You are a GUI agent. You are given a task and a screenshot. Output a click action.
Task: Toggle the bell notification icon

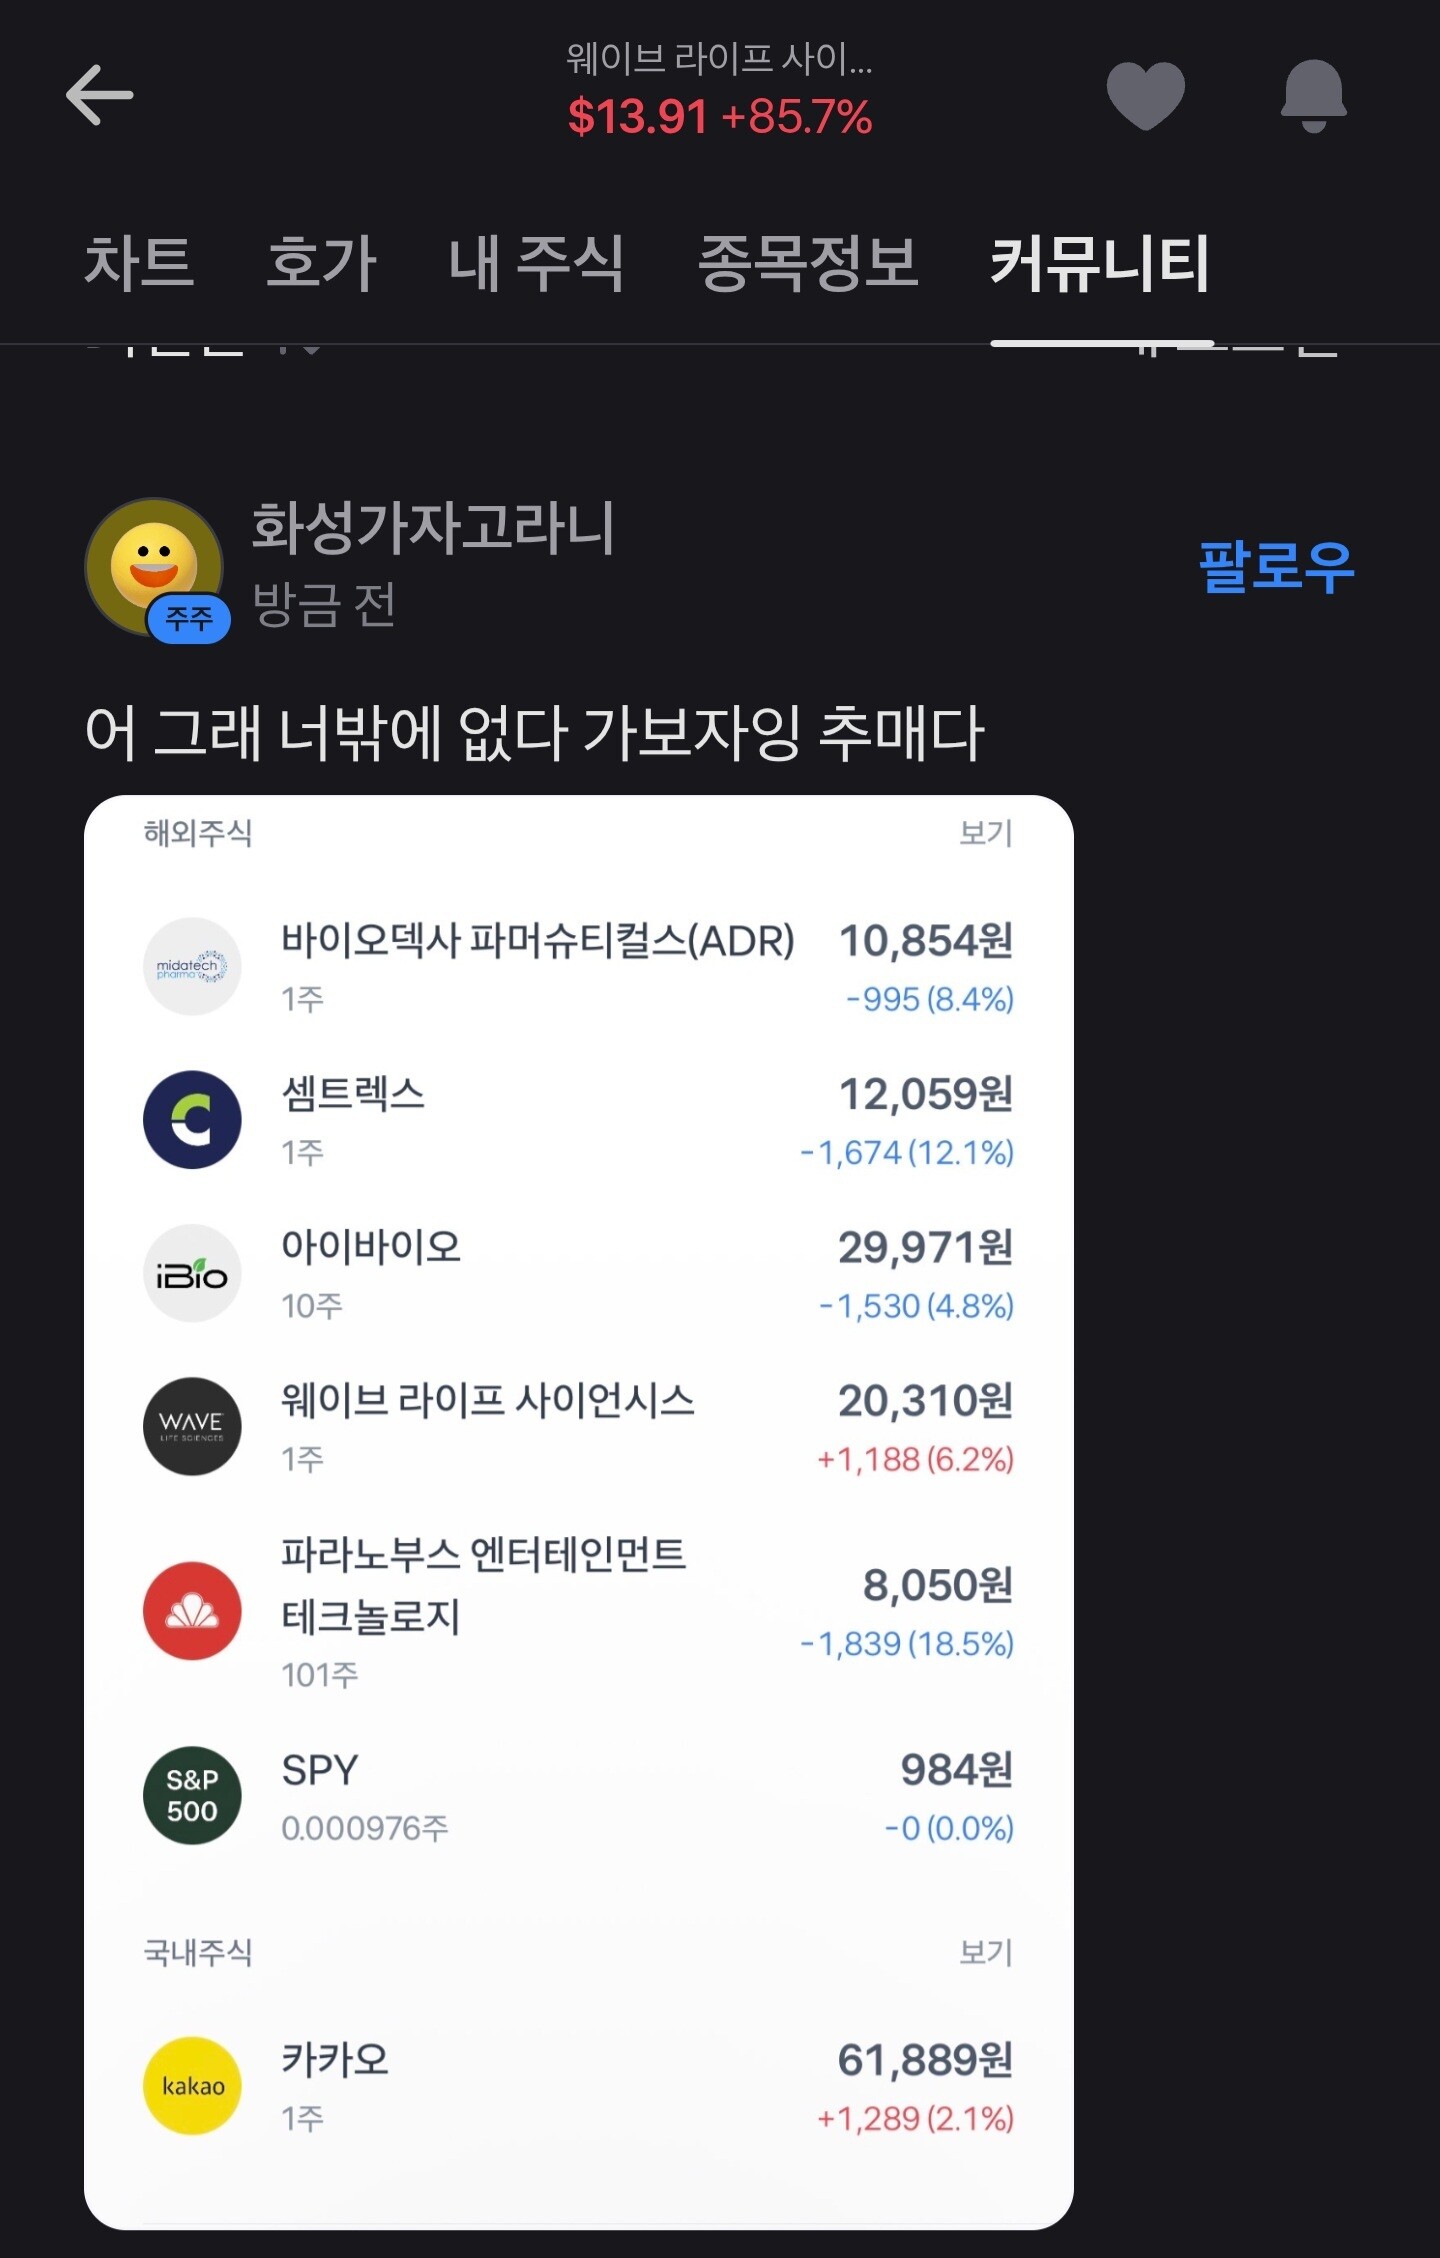point(1313,95)
